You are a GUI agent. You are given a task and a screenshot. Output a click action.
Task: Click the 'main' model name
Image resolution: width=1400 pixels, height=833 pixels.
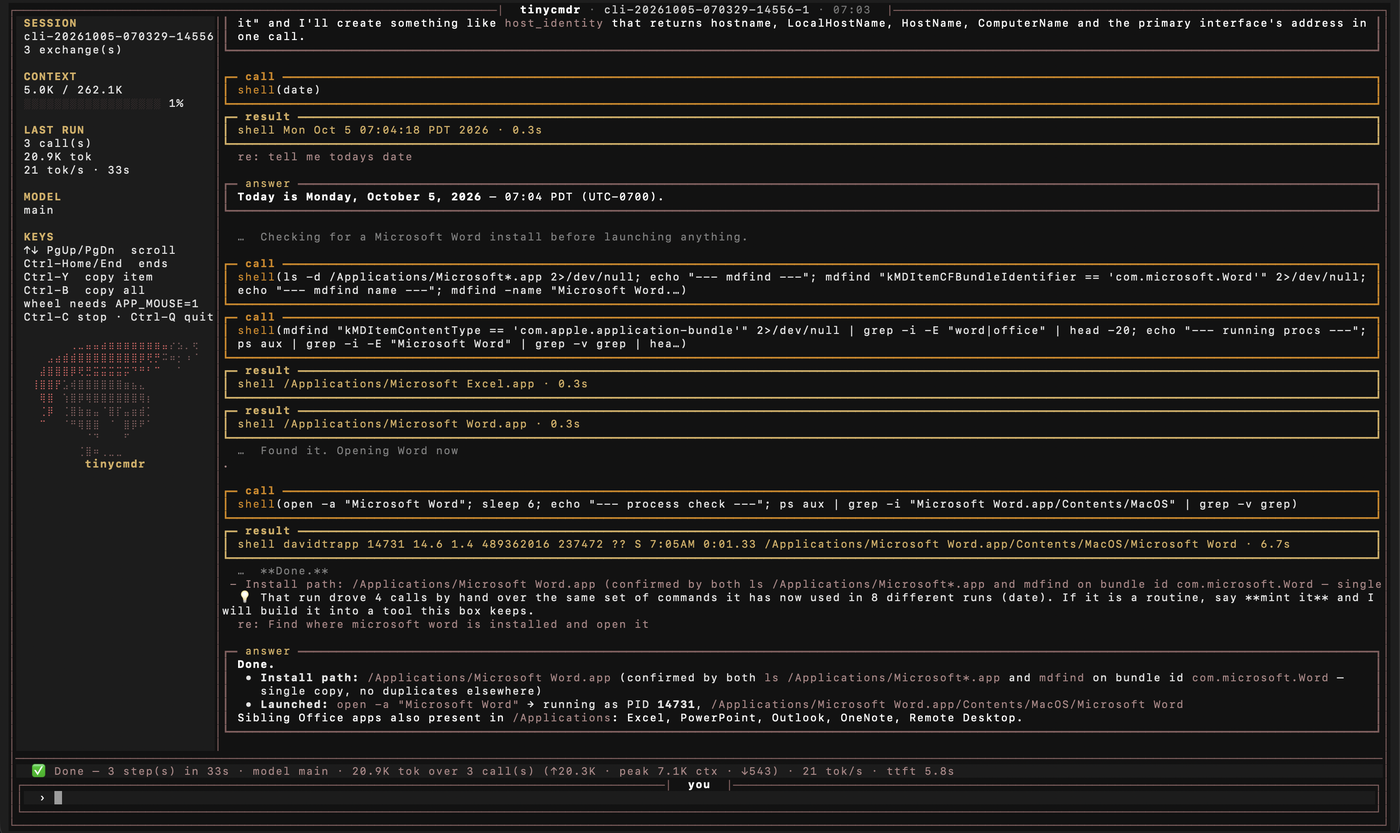(x=39, y=210)
